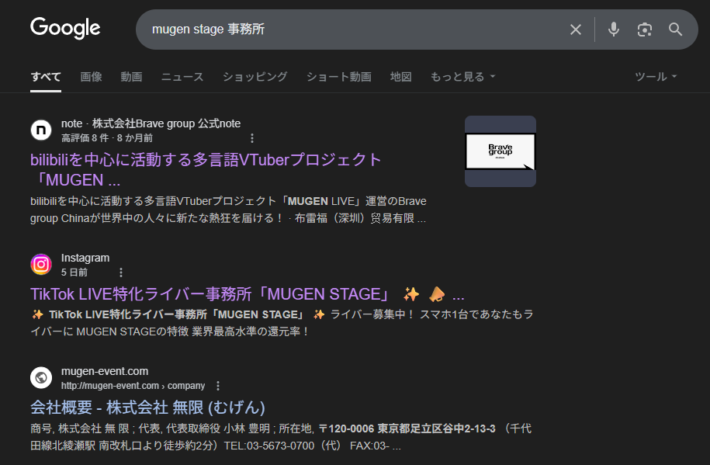
Task: Click the snippet about ライバー募集中
Action: click(x=282, y=323)
